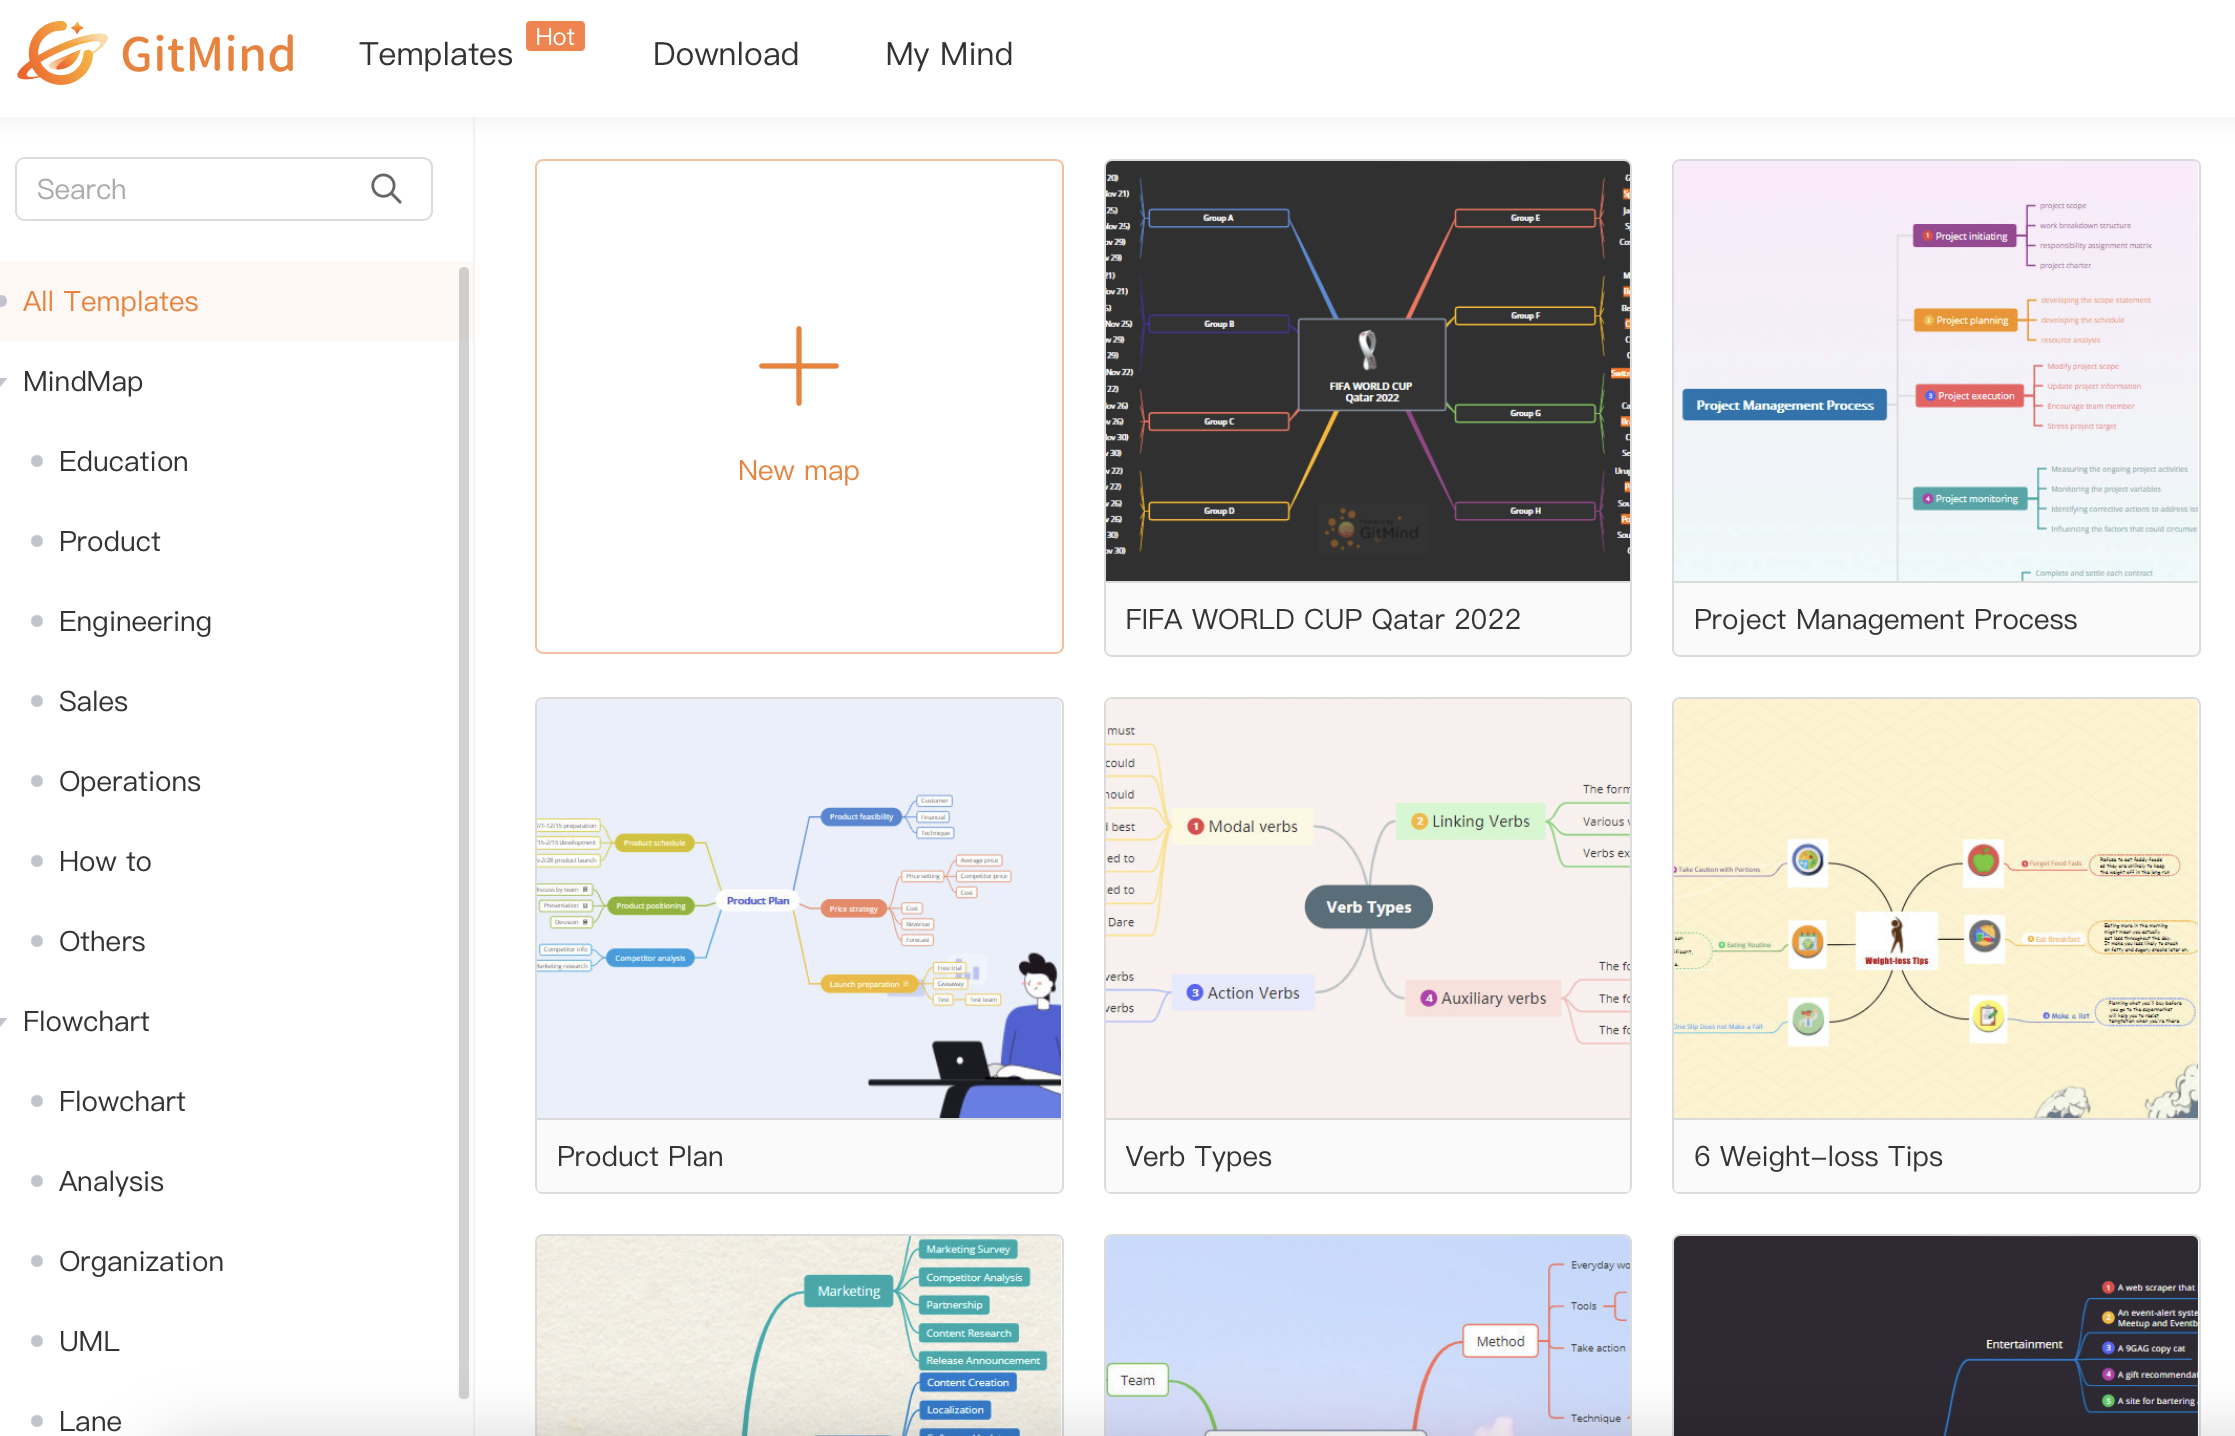This screenshot has width=2235, height=1436.
Task: Select the Sales category
Action: (x=93, y=701)
